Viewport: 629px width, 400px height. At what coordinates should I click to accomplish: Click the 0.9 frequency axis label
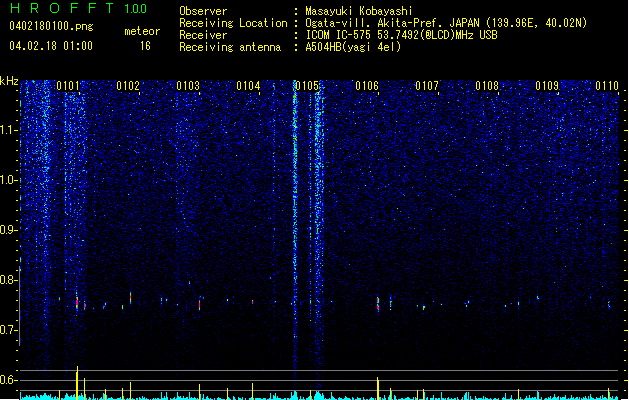click(9, 229)
